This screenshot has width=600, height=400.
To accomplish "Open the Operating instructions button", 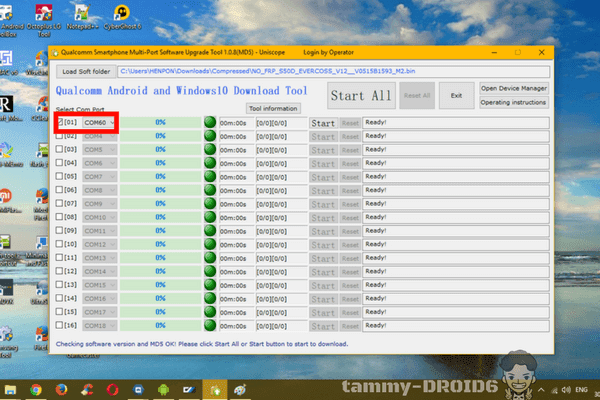I will point(514,103).
